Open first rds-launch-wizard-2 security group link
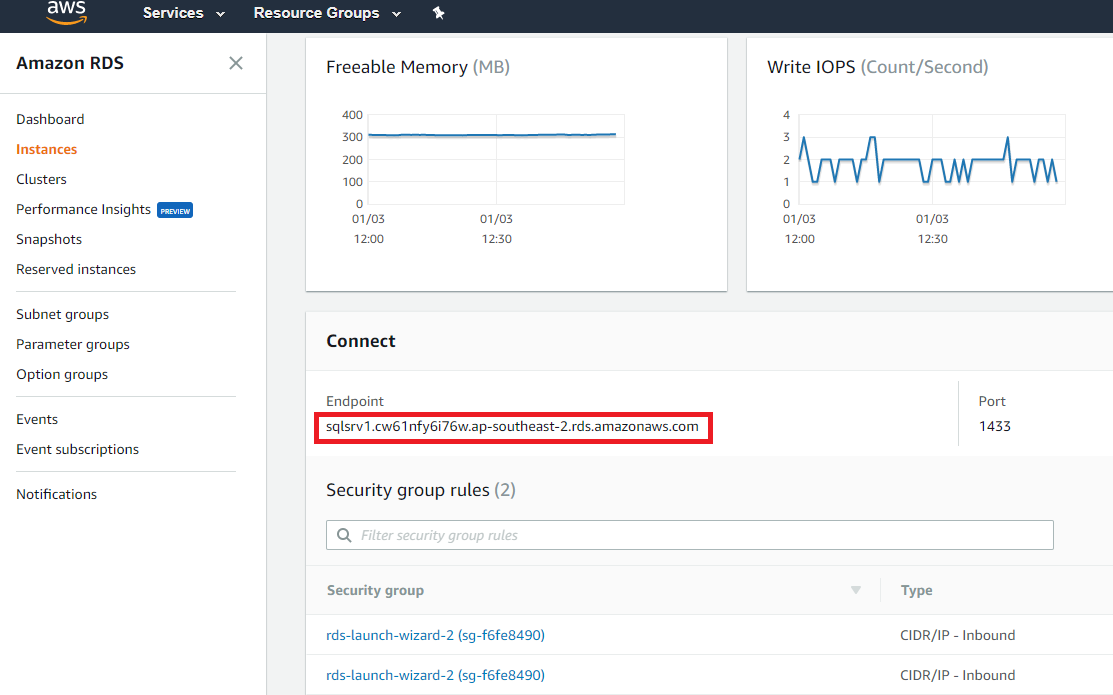Viewport: 1113px width, 695px height. (x=435, y=635)
